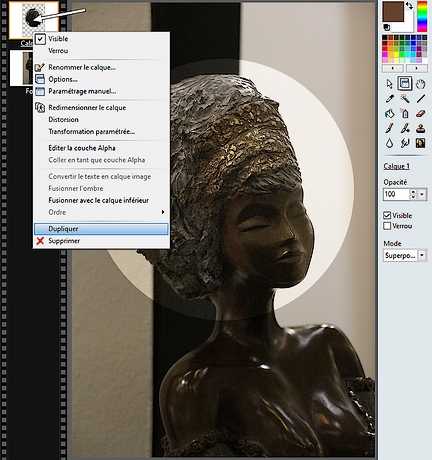Select the Spray can tool
This screenshot has height=460, width=432.
405,113
